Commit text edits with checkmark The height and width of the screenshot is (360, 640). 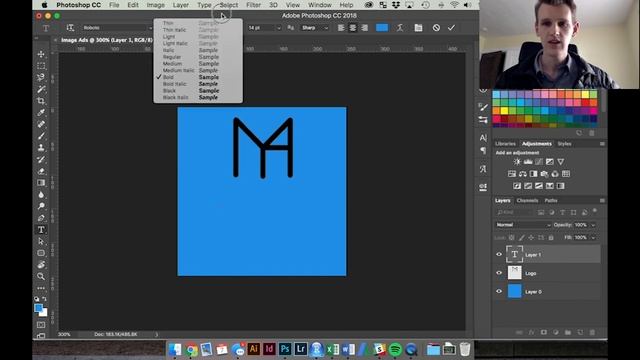coord(451,28)
